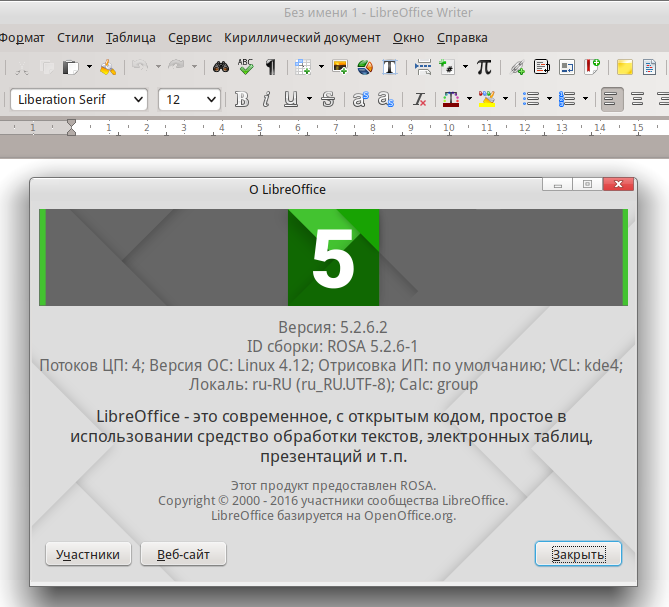
Task: Click the Insert Text Box icon
Action: pyautogui.click(x=390, y=67)
